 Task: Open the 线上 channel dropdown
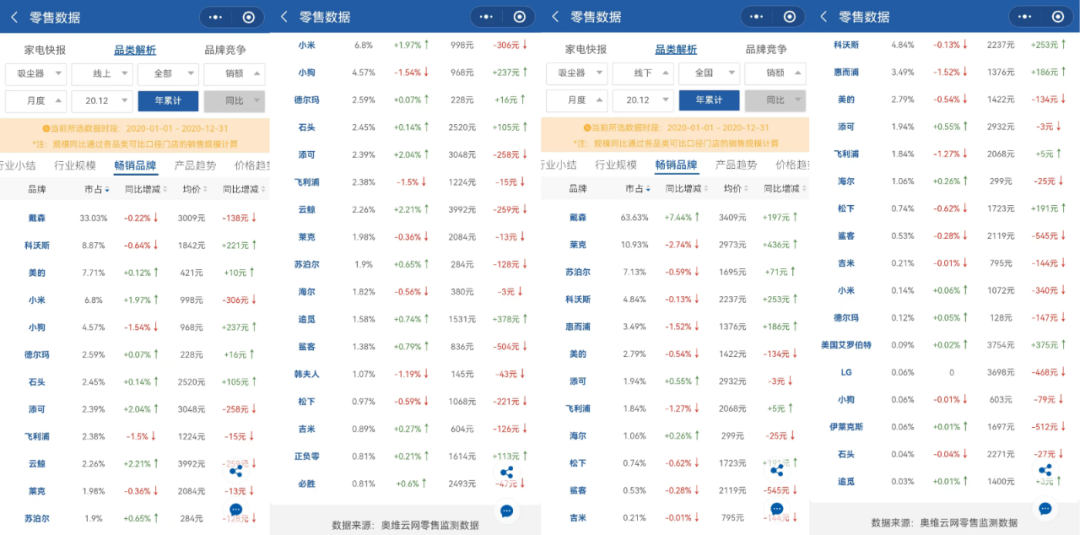(103, 73)
